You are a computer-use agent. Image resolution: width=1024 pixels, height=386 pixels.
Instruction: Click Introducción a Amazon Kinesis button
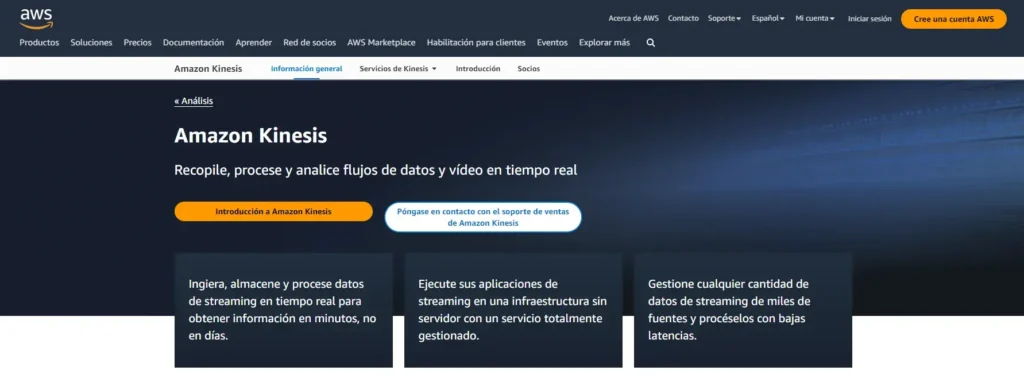[274, 212]
